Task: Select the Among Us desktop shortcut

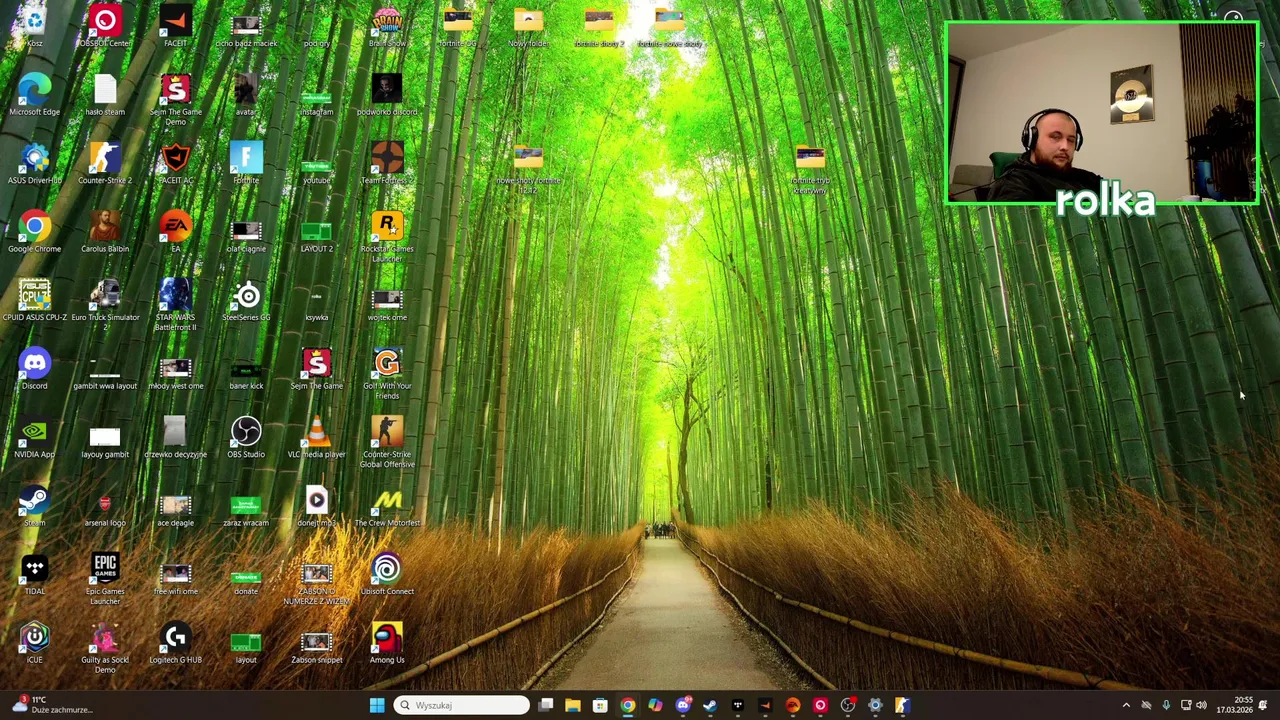Action: (x=387, y=643)
